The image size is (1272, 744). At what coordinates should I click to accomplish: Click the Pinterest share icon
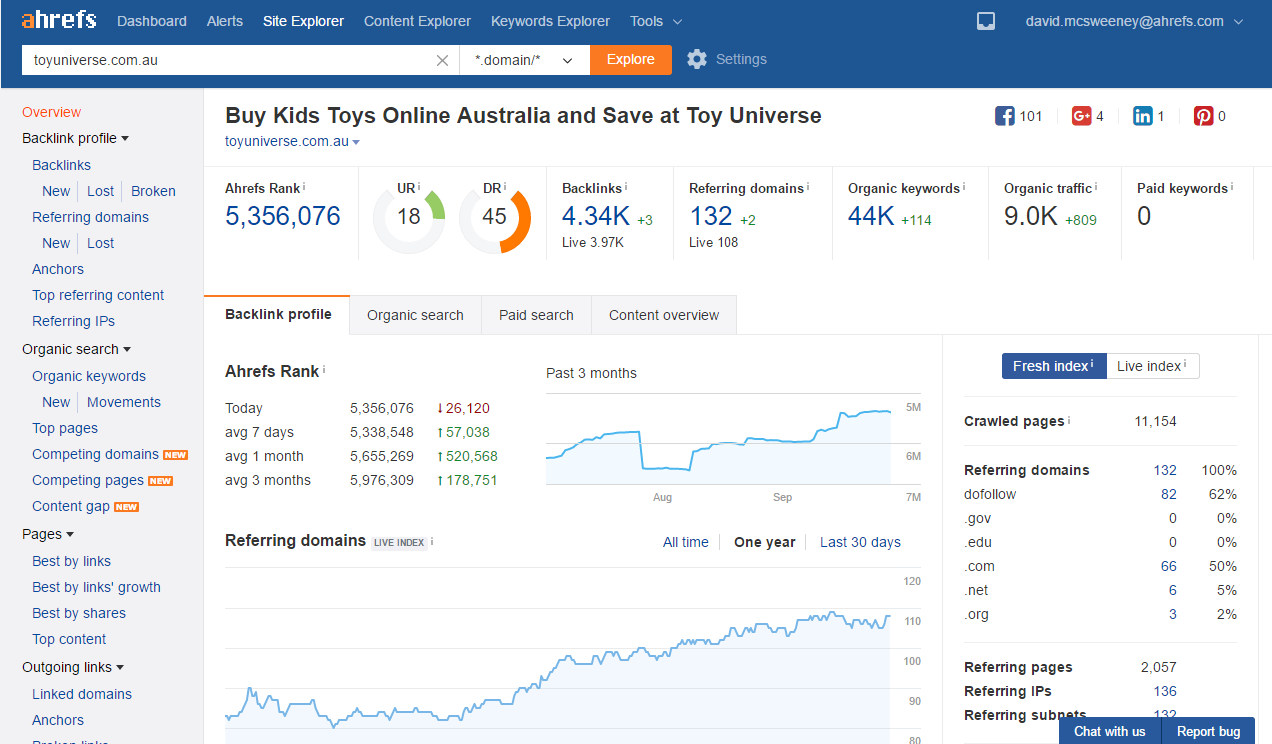[x=1203, y=116]
